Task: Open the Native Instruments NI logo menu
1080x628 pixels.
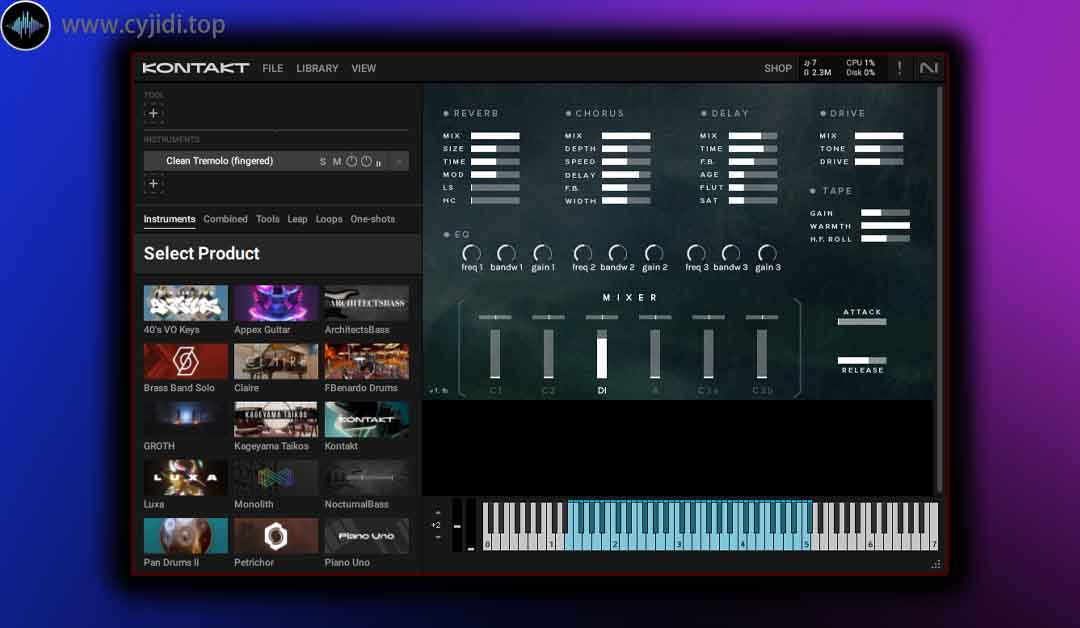Action: [x=928, y=68]
